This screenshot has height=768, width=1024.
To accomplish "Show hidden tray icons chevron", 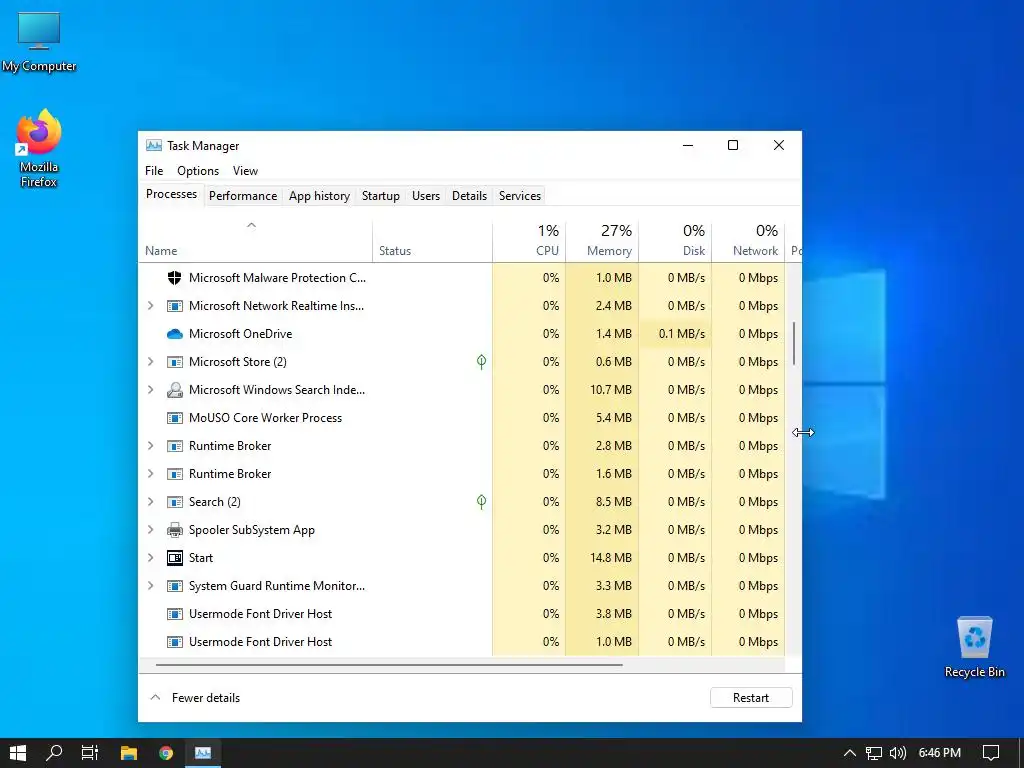I will pos(850,753).
